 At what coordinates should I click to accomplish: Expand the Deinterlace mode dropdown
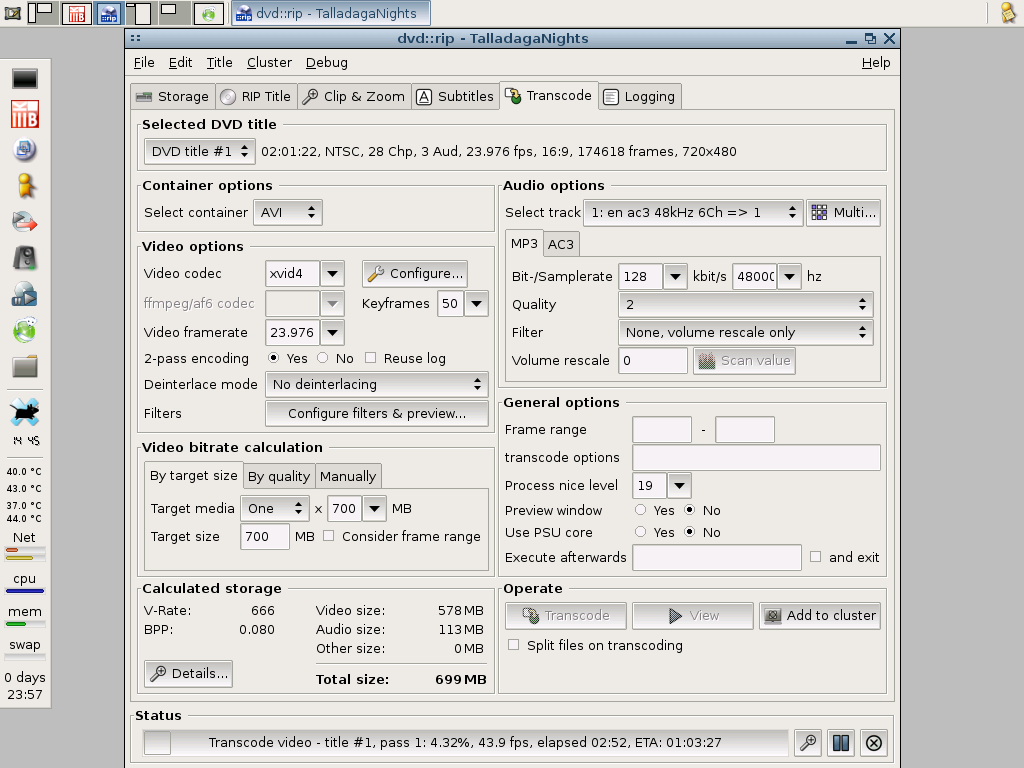pos(376,384)
